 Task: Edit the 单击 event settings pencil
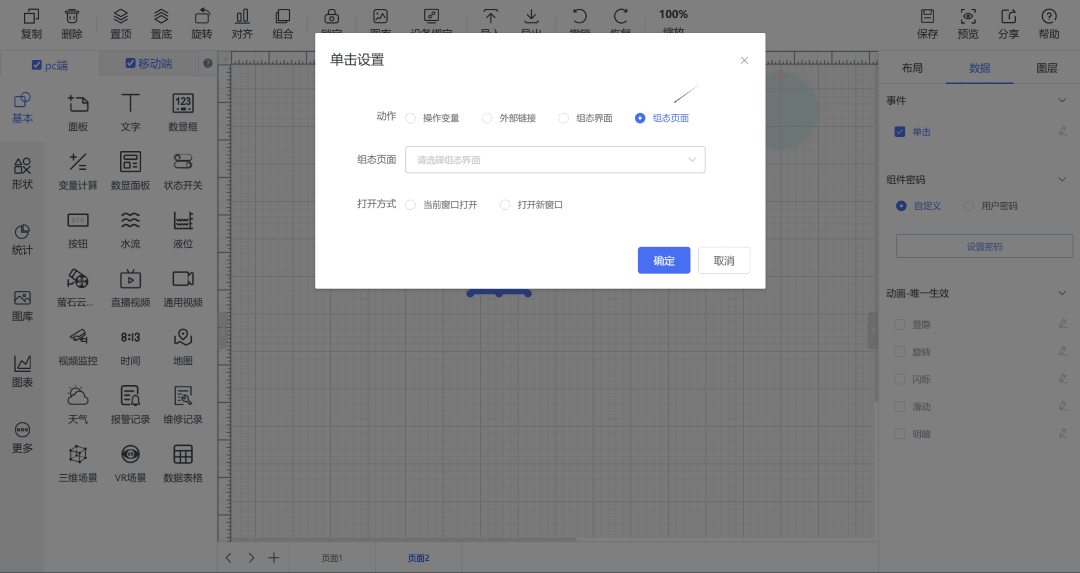click(x=1063, y=131)
